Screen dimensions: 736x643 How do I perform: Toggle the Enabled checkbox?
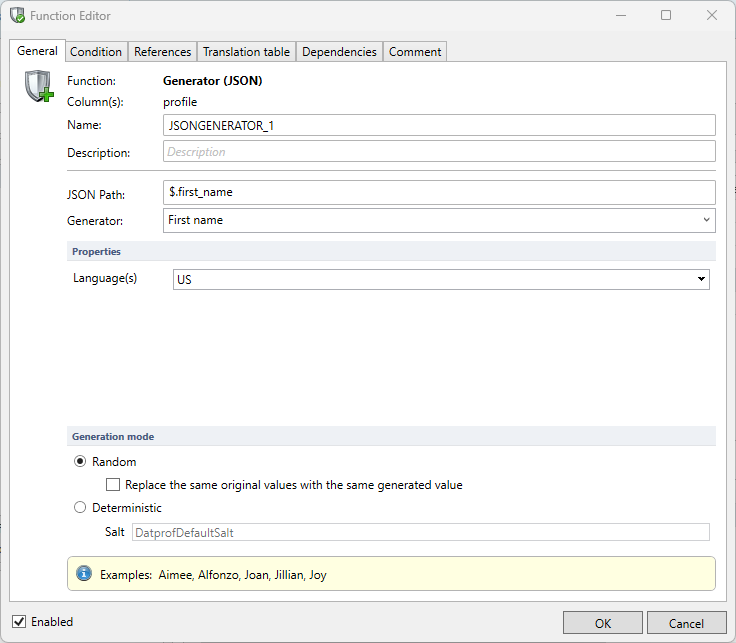19,621
